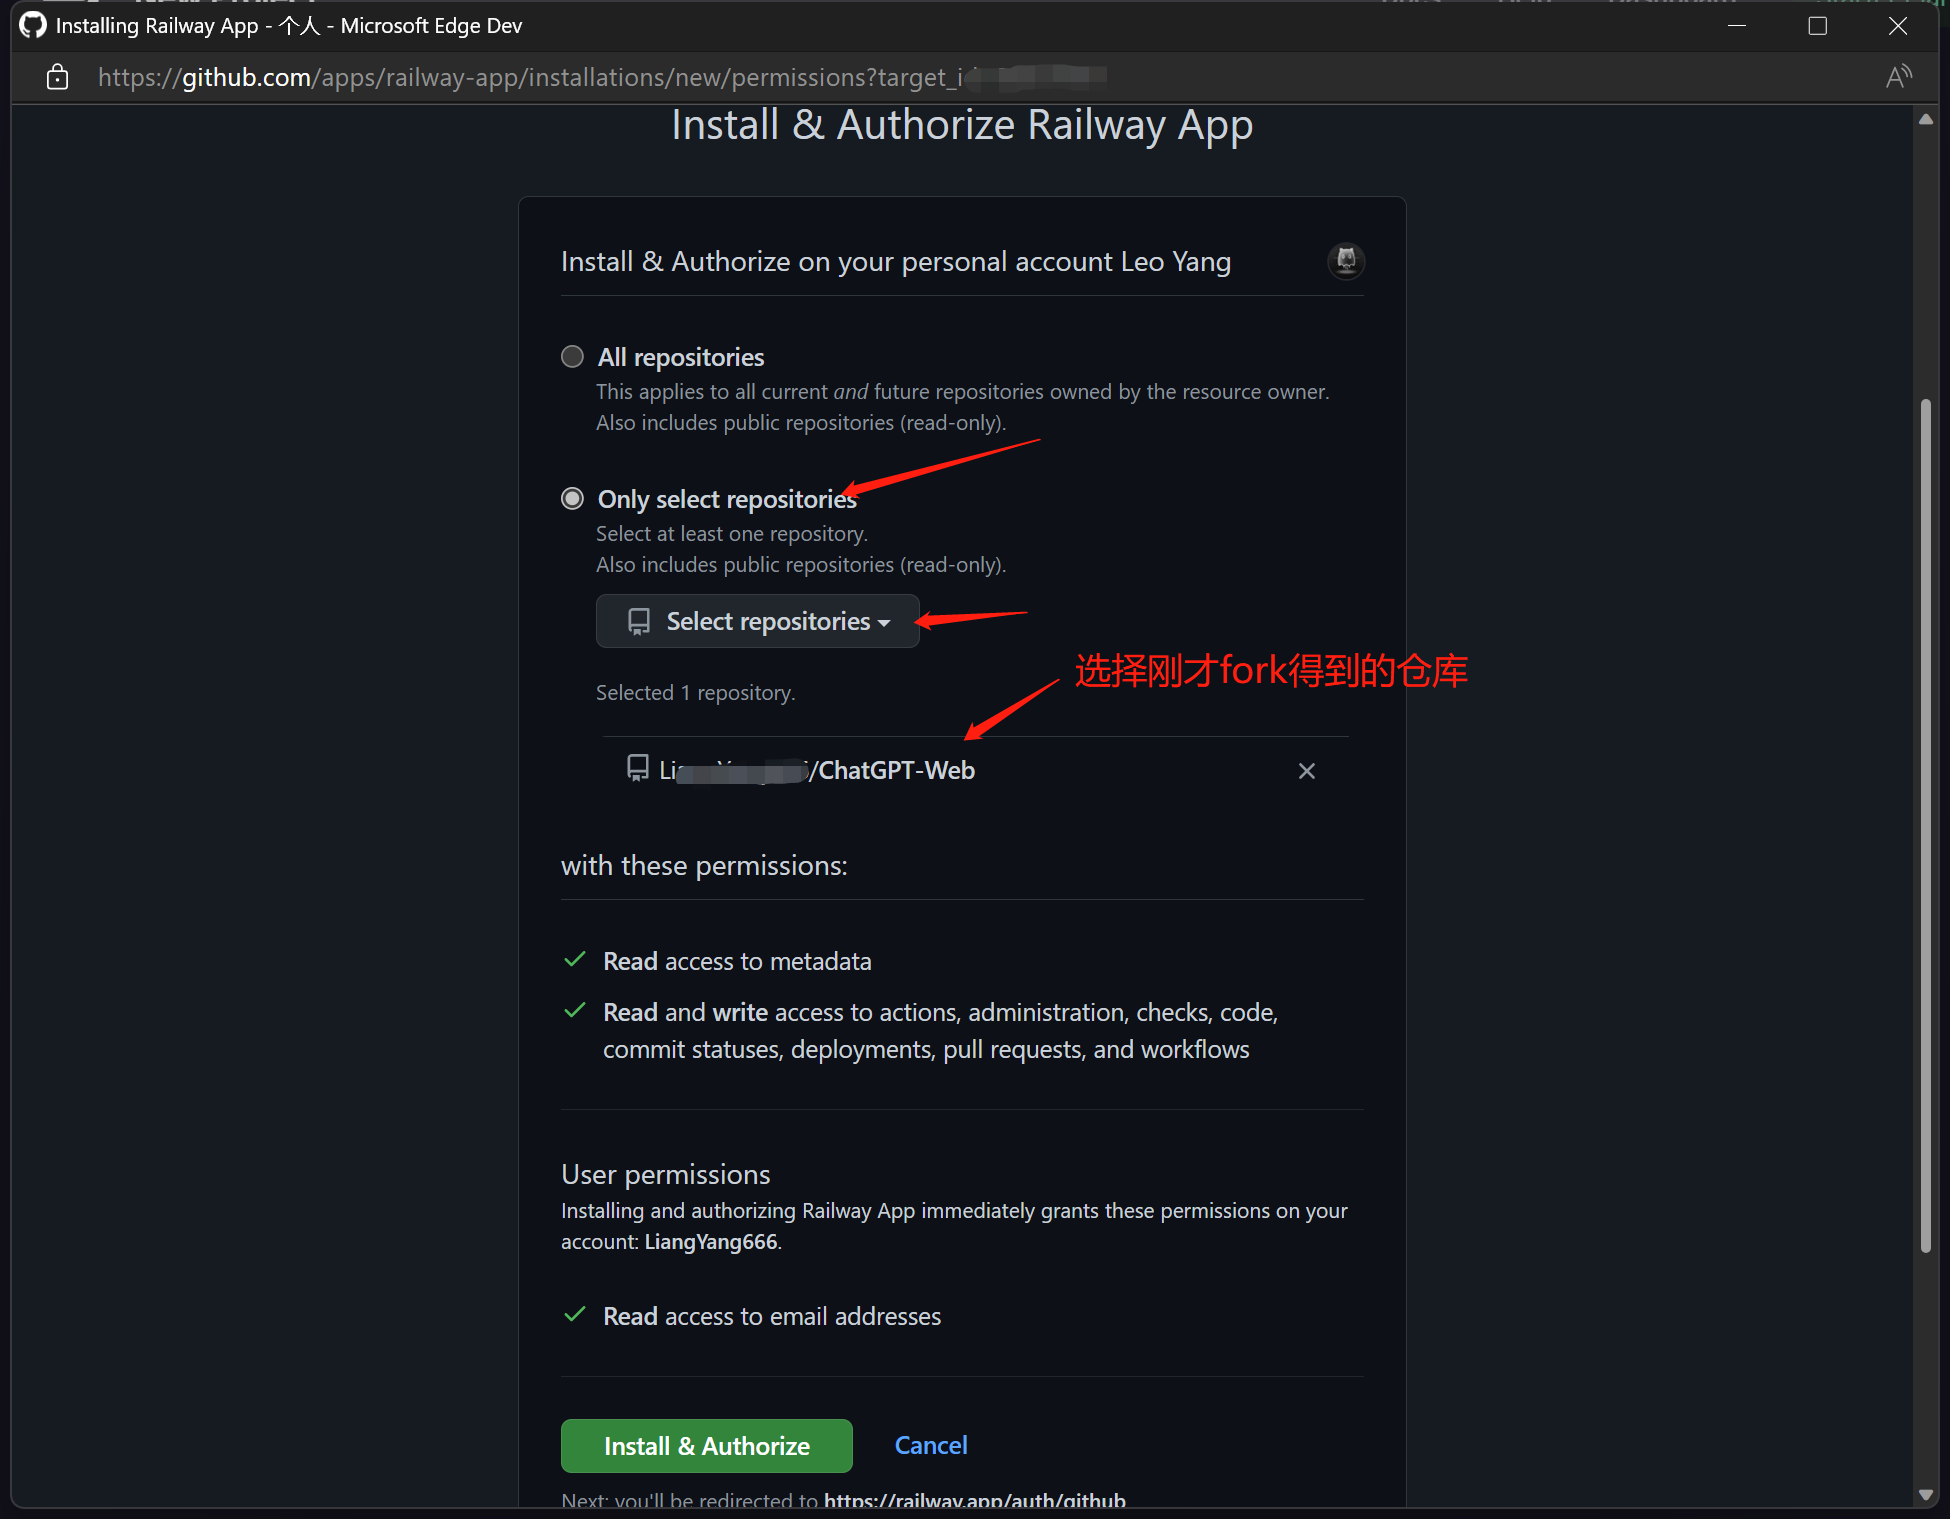
Task: Select the All repositories radio button
Action: pyautogui.click(x=572, y=357)
